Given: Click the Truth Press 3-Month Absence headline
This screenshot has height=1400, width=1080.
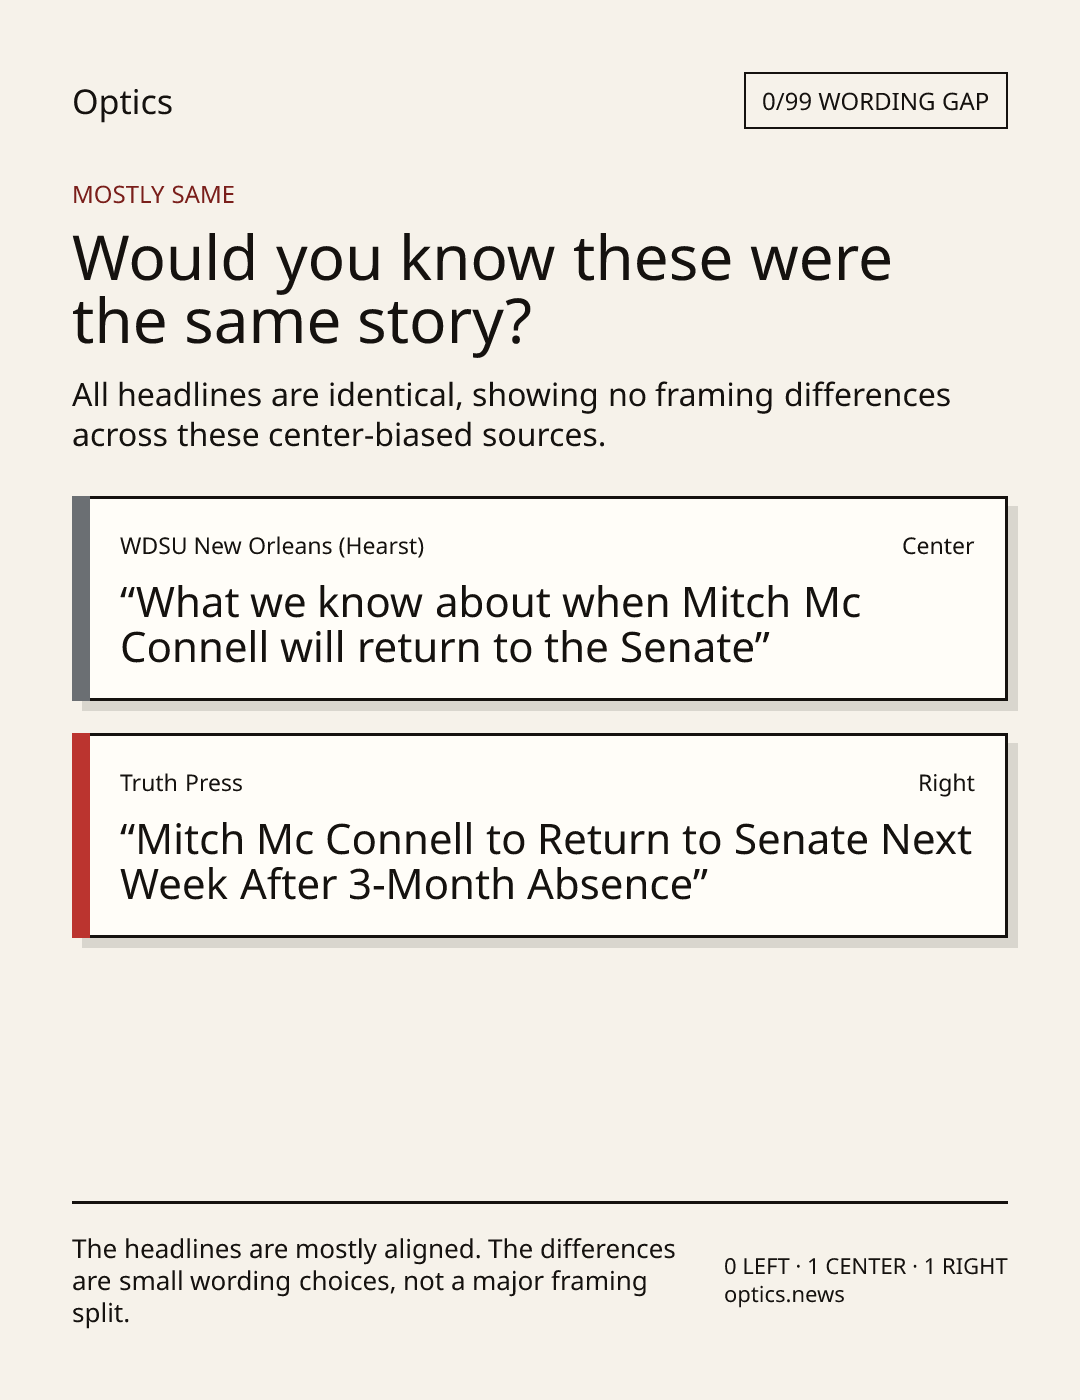Looking at the screenshot, I should pos(545,862).
